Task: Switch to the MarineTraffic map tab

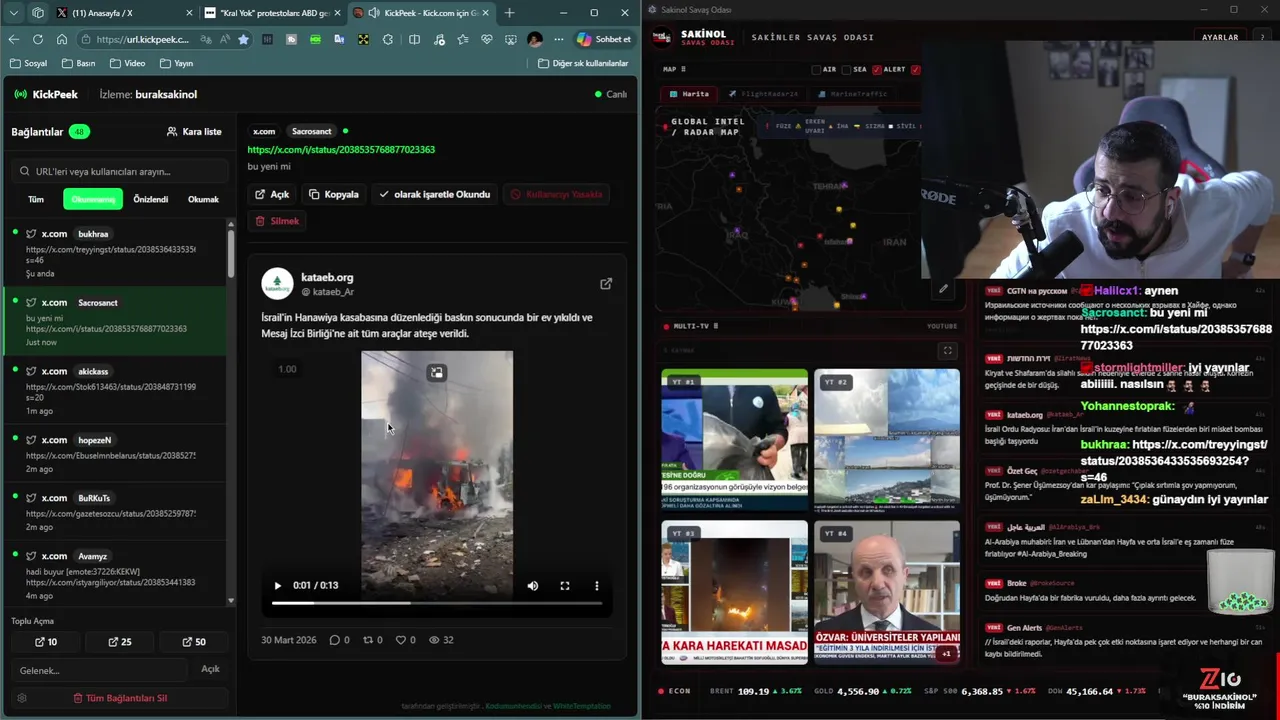Action: [852, 94]
